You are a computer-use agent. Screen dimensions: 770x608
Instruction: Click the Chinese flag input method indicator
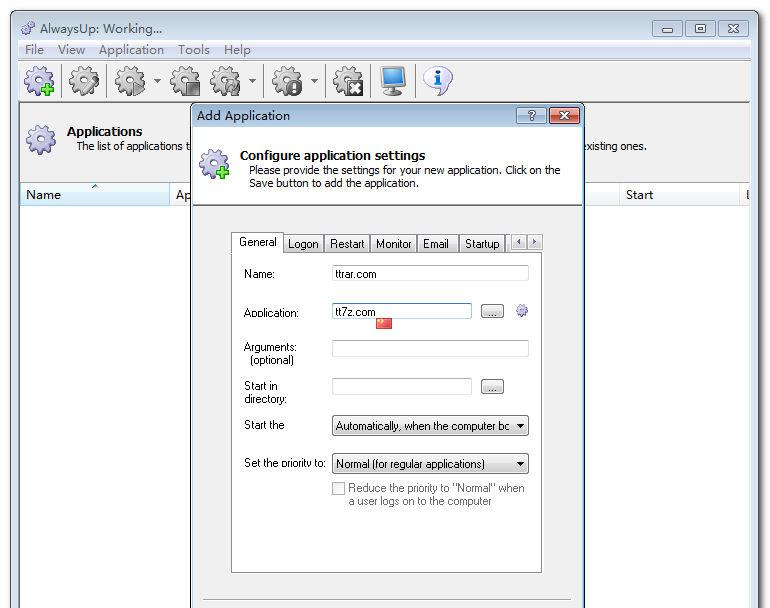[384, 323]
